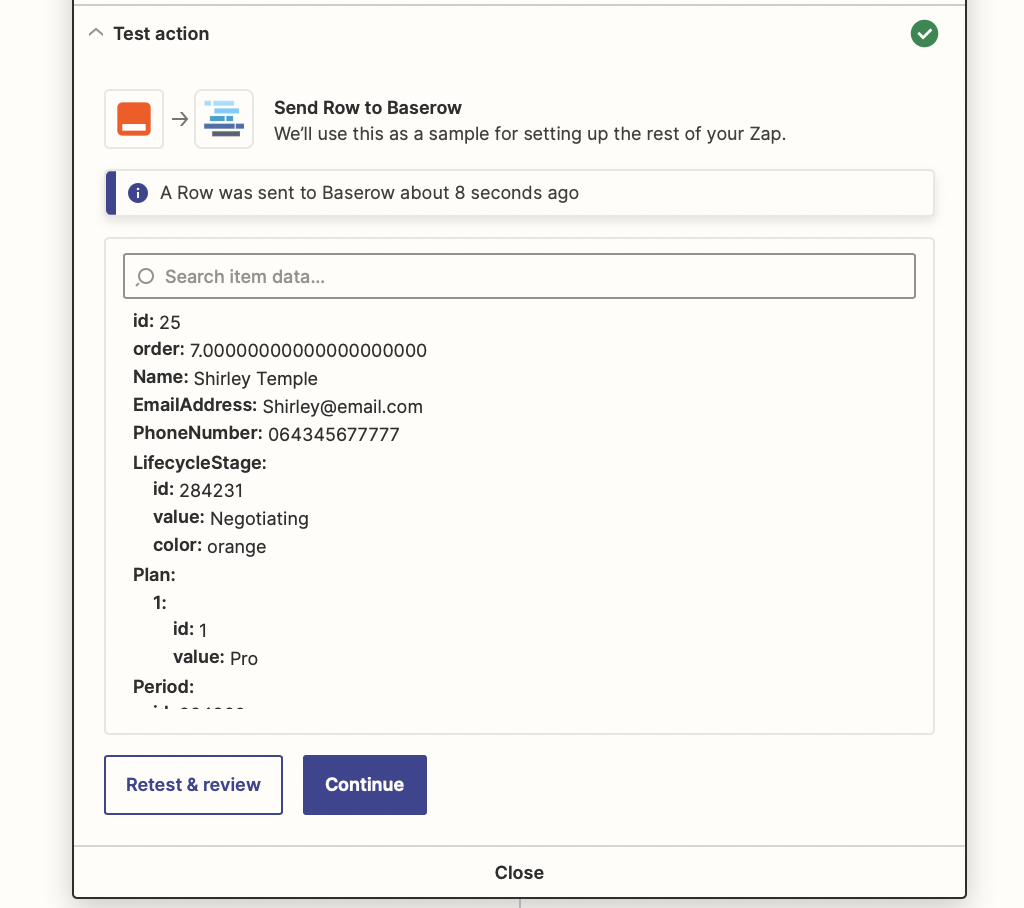The height and width of the screenshot is (908, 1024).
Task: Collapse the Test action section chevron
Action: pos(96,33)
